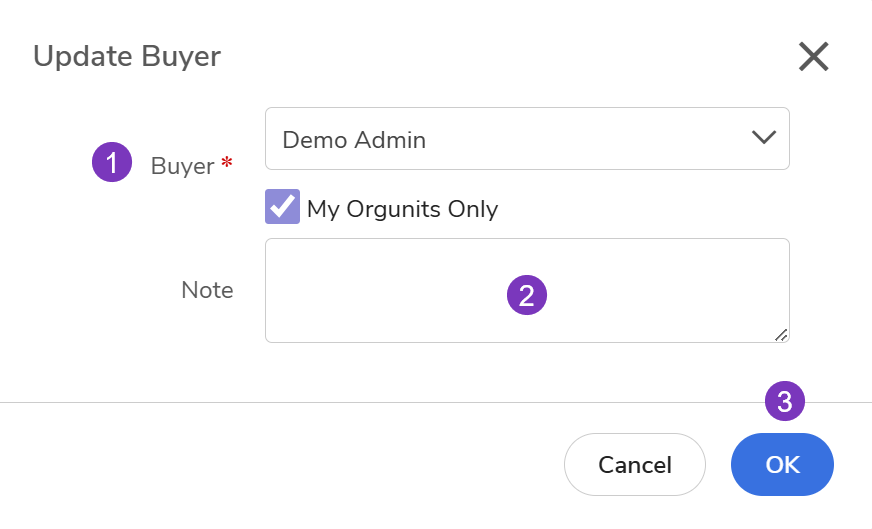The image size is (872, 529).
Task: Uncheck the My Orgunits Only checkbox
Action: point(282,207)
